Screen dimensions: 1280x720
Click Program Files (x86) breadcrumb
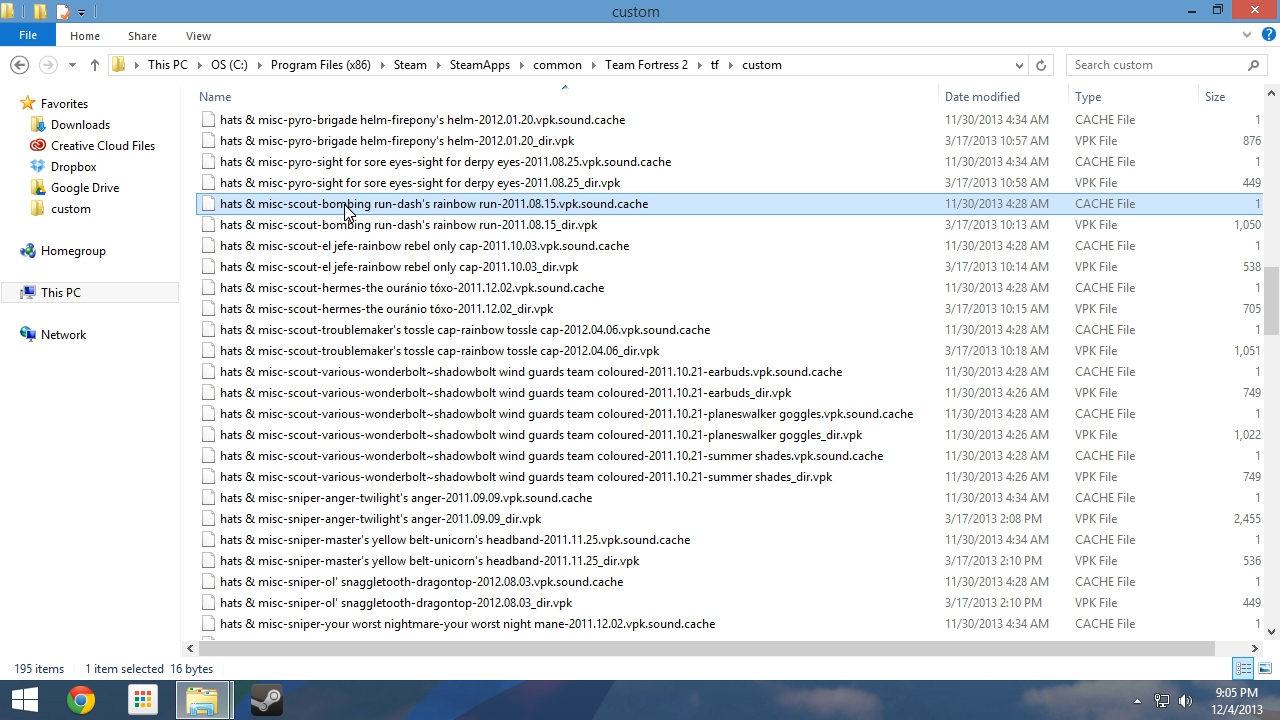point(320,65)
